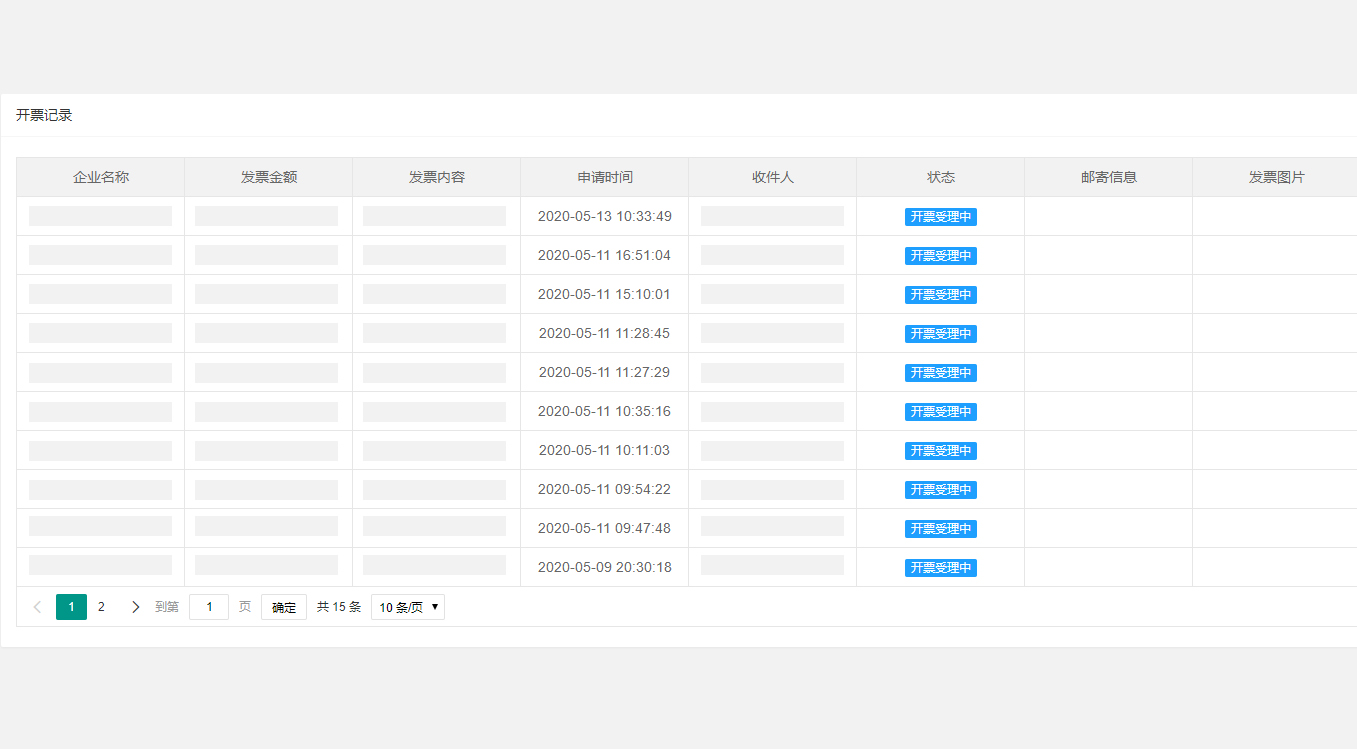Click the 发票图片 column header
Viewport: 1357px width, 749px height.
click(x=1276, y=177)
